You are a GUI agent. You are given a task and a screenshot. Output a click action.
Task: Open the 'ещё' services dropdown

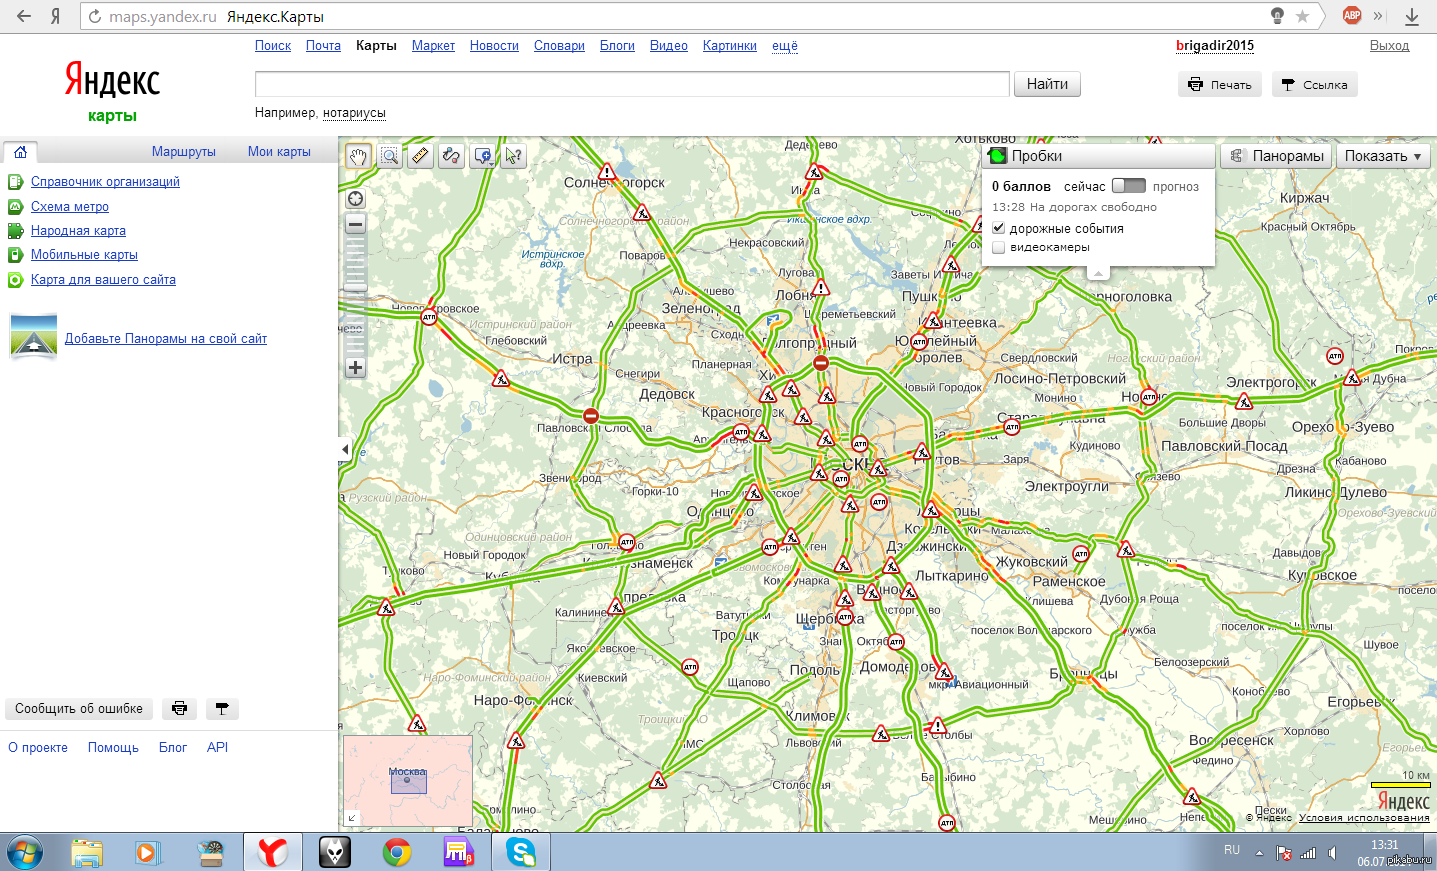pyautogui.click(x=785, y=46)
